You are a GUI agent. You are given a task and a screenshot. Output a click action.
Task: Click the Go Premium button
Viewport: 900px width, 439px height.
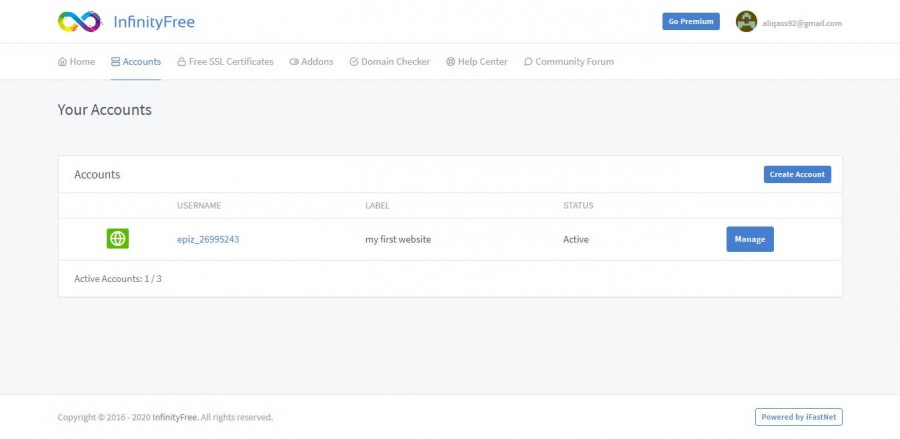(690, 22)
